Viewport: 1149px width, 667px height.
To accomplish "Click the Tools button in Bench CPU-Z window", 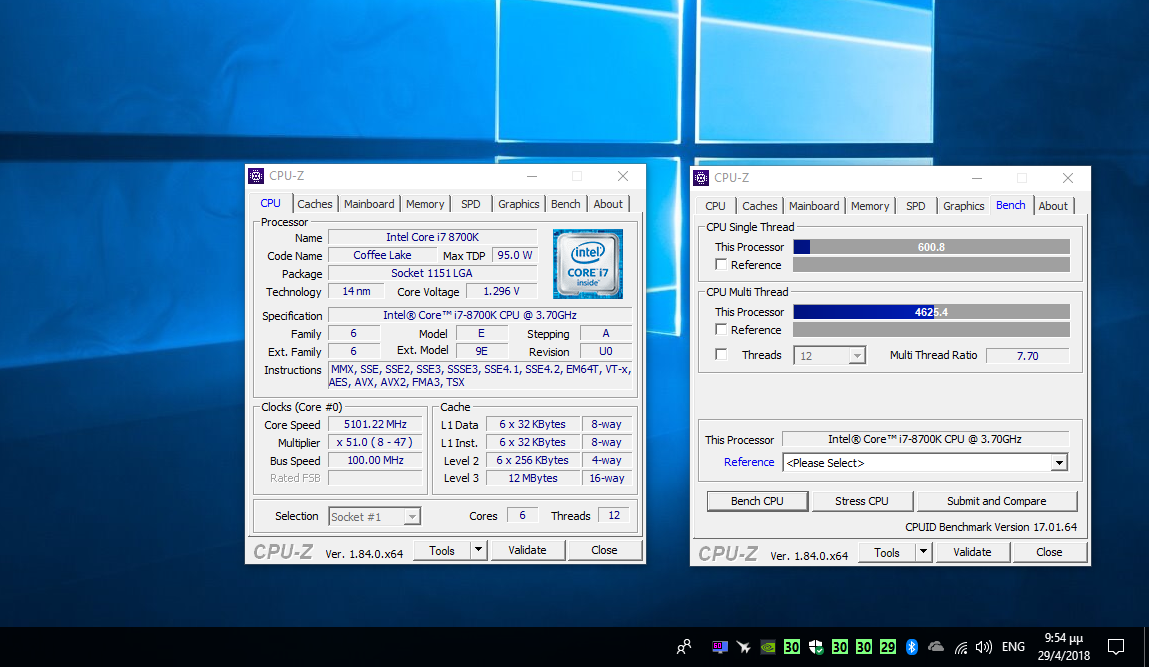I will (x=887, y=552).
